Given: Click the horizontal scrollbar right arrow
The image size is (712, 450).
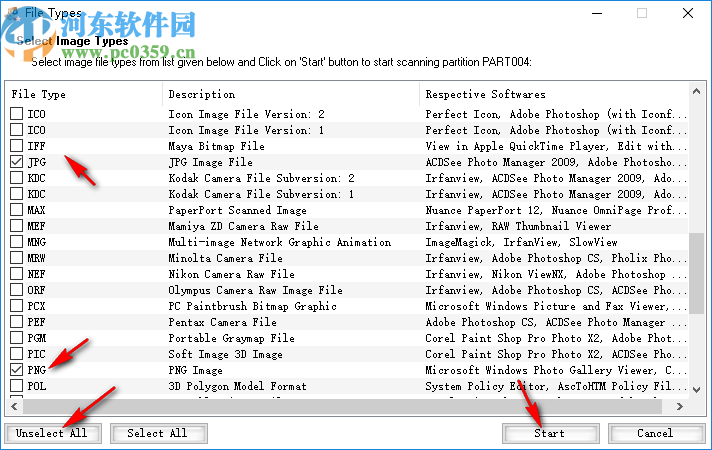Looking at the screenshot, I should [x=680, y=406].
